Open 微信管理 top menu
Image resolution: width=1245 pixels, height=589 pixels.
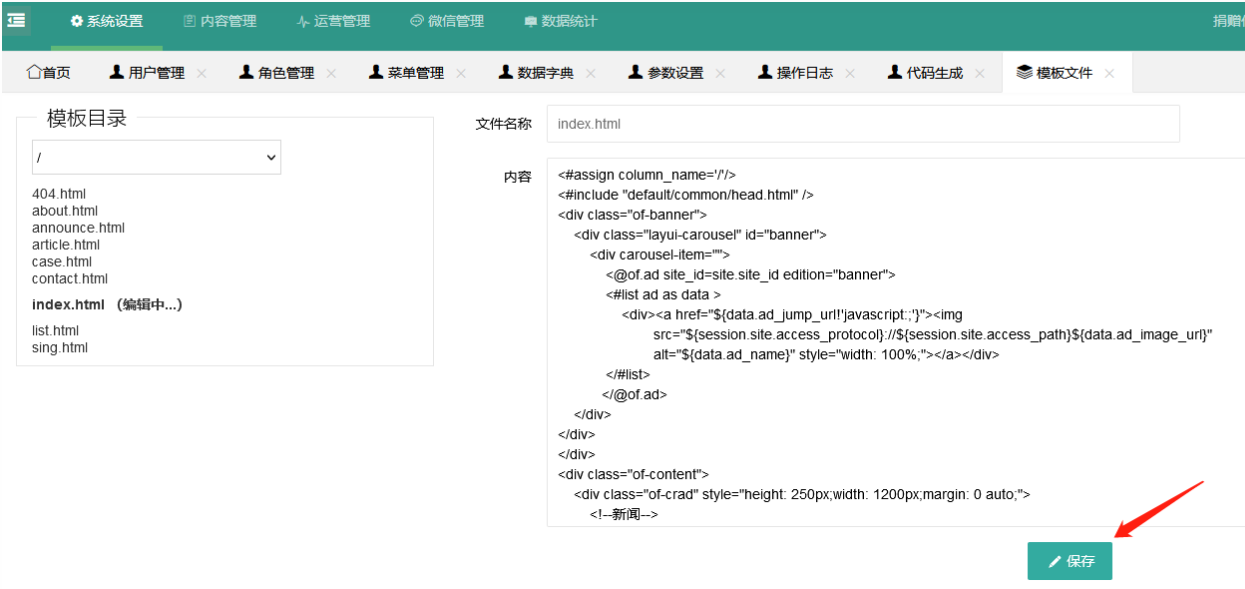(447, 21)
